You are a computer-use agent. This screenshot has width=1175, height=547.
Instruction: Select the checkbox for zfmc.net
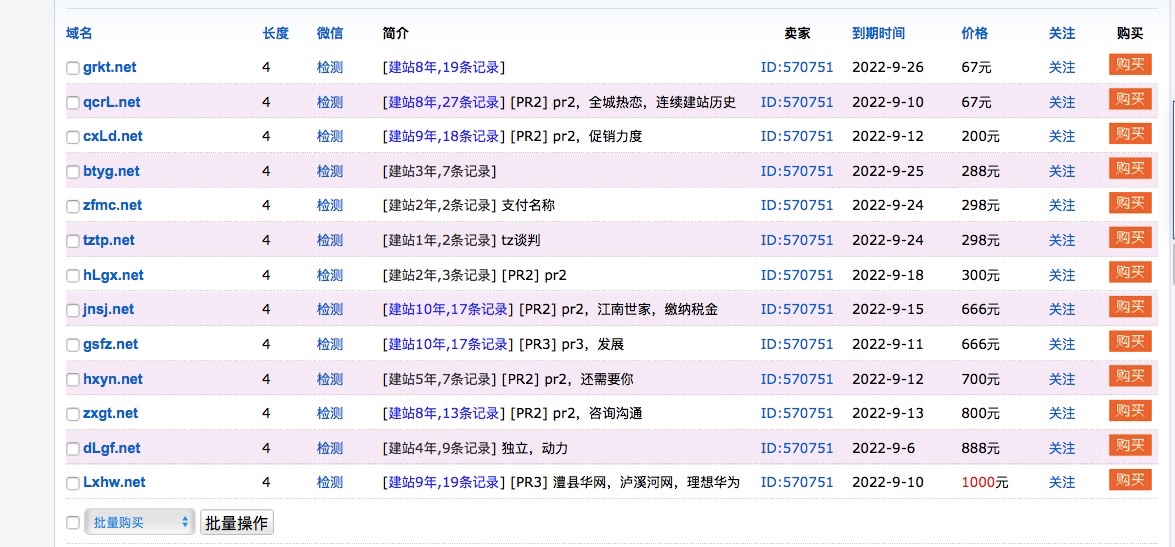click(73, 207)
